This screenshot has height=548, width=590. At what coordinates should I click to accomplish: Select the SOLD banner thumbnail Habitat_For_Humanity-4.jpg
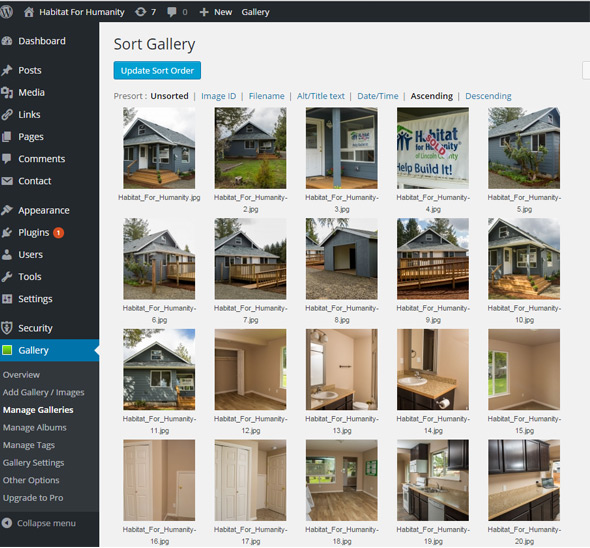tap(433, 148)
